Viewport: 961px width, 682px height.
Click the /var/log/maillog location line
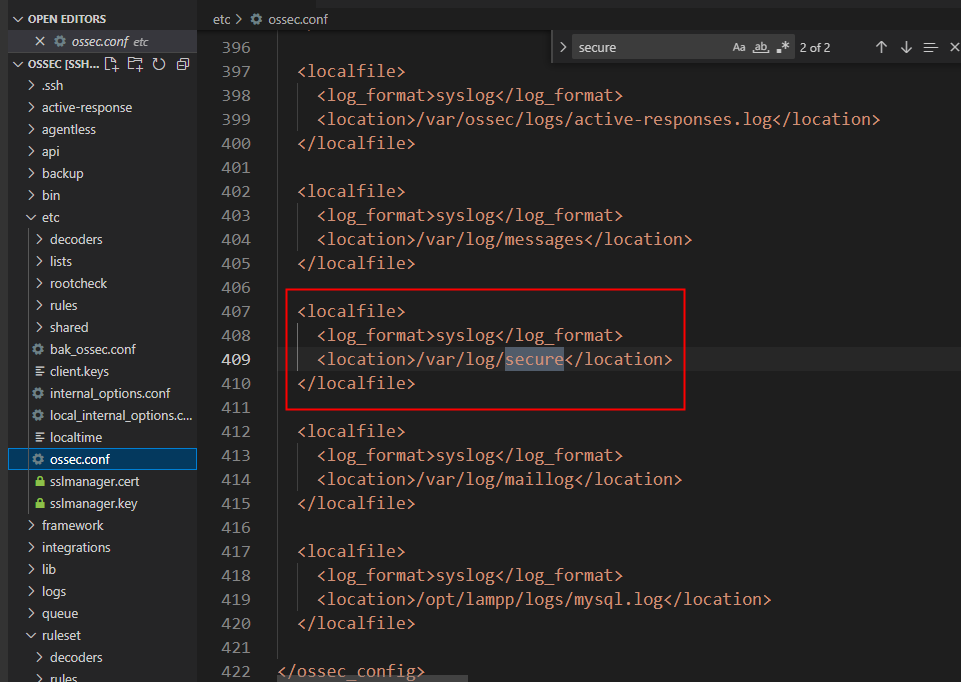(499, 479)
